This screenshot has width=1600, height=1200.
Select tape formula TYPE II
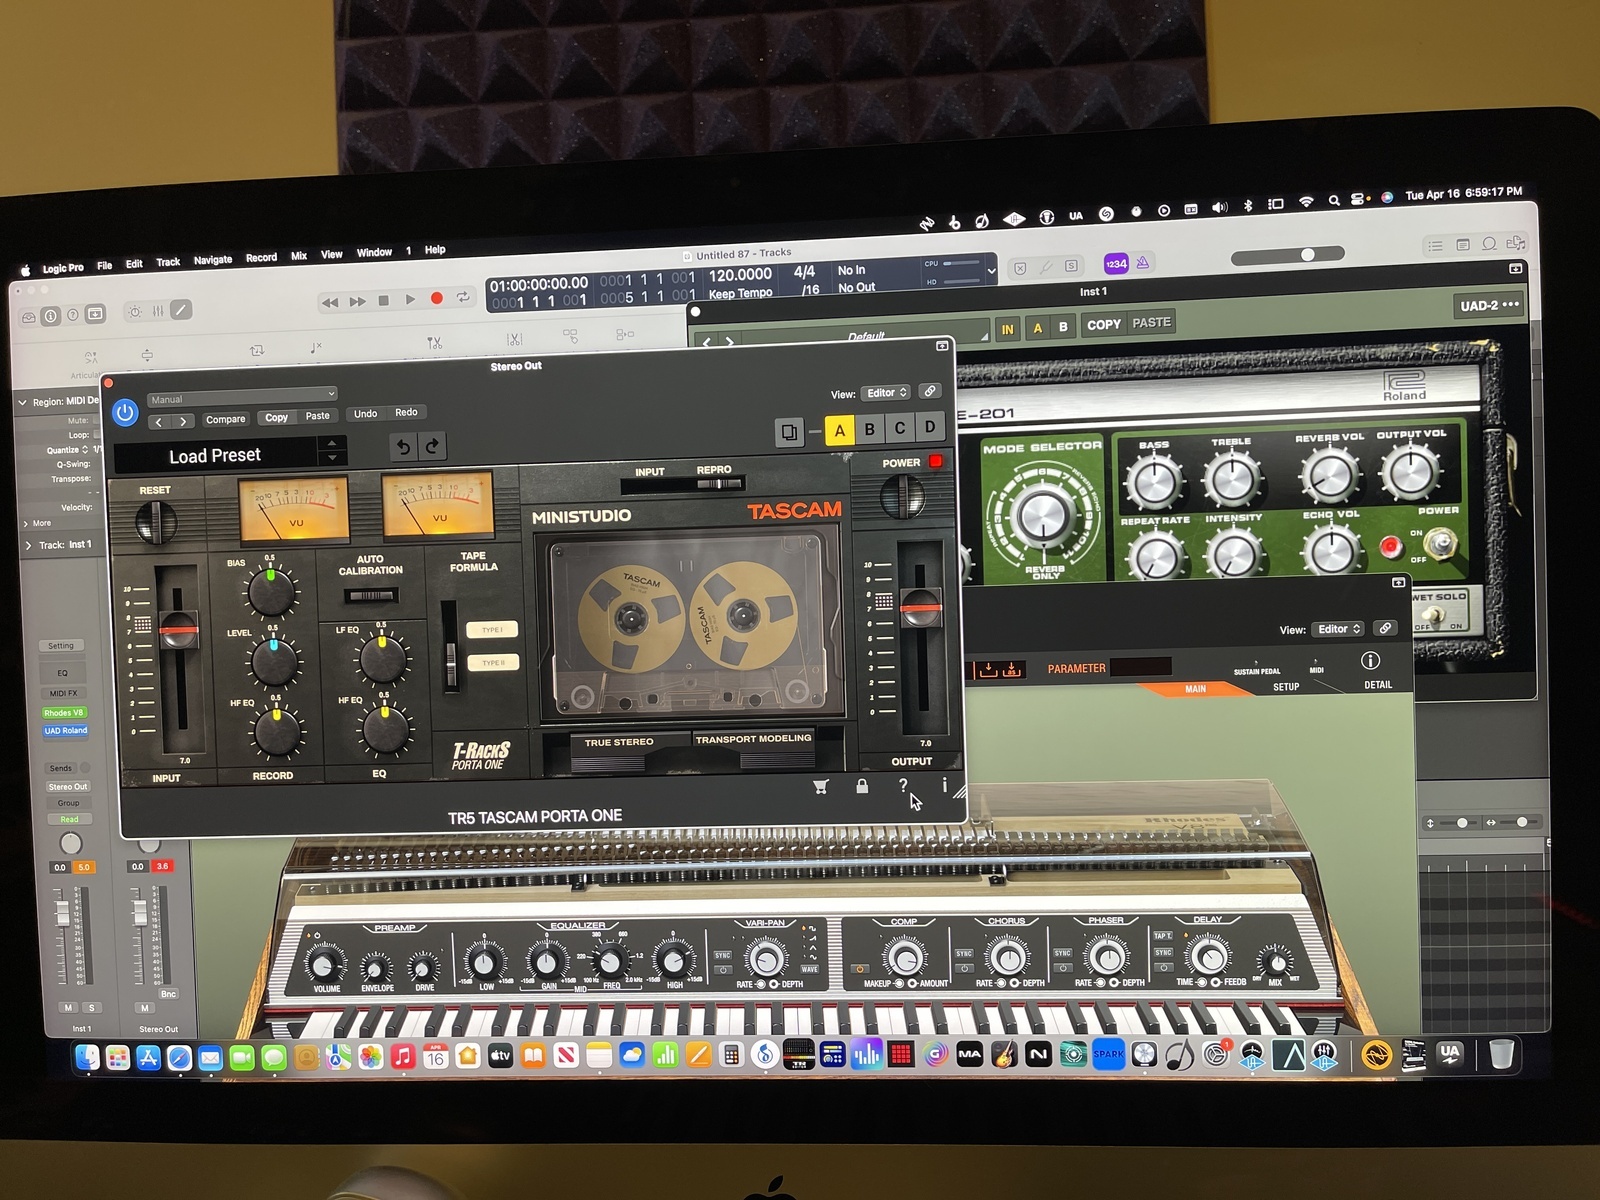(493, 663)
